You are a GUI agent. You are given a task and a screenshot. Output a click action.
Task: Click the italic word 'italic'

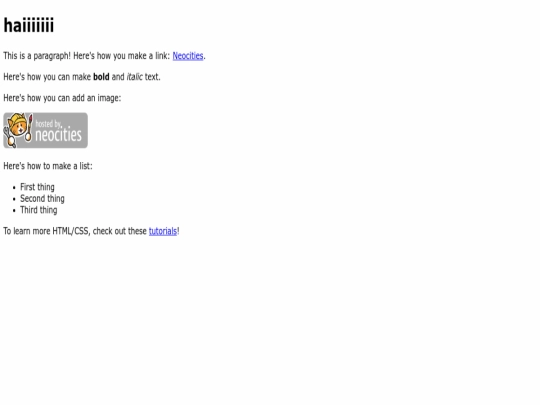[134, 77]
